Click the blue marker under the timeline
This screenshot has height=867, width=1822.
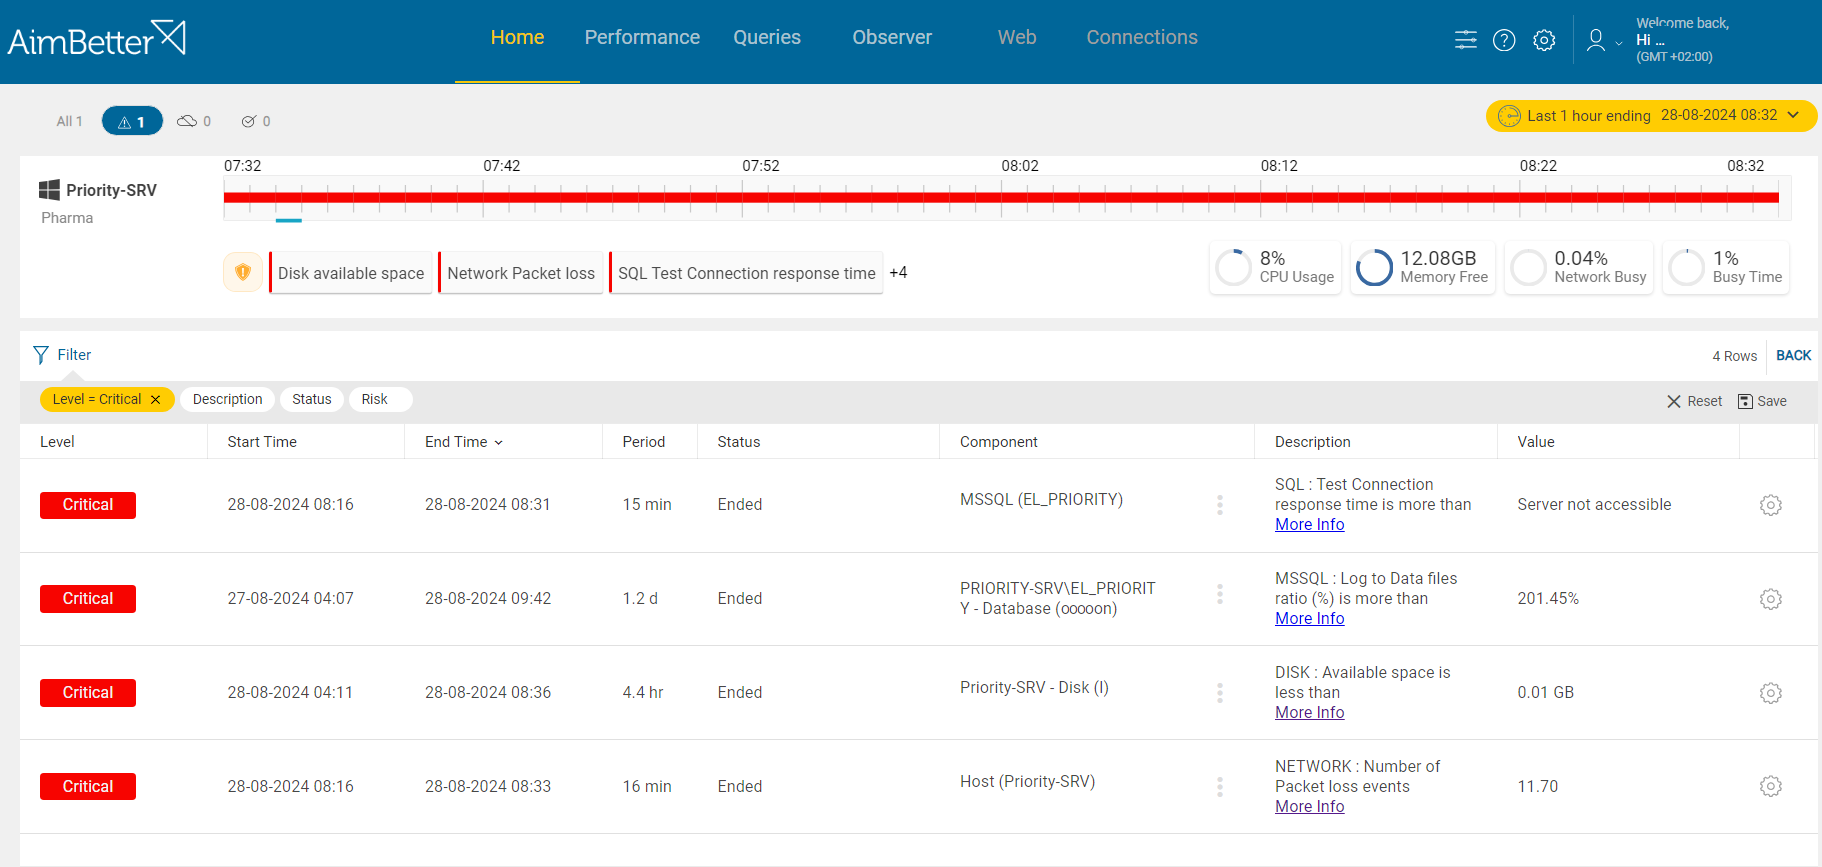click(288, 220)
